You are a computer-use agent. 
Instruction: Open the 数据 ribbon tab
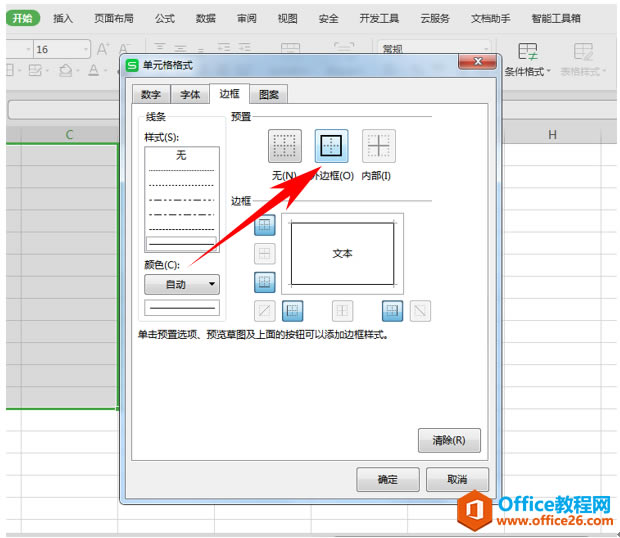(x=206, y=18)
